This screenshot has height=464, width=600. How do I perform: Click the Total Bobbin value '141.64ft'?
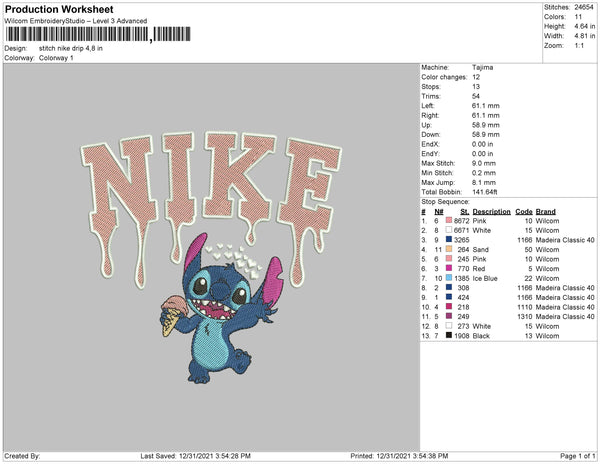[484, 192]
